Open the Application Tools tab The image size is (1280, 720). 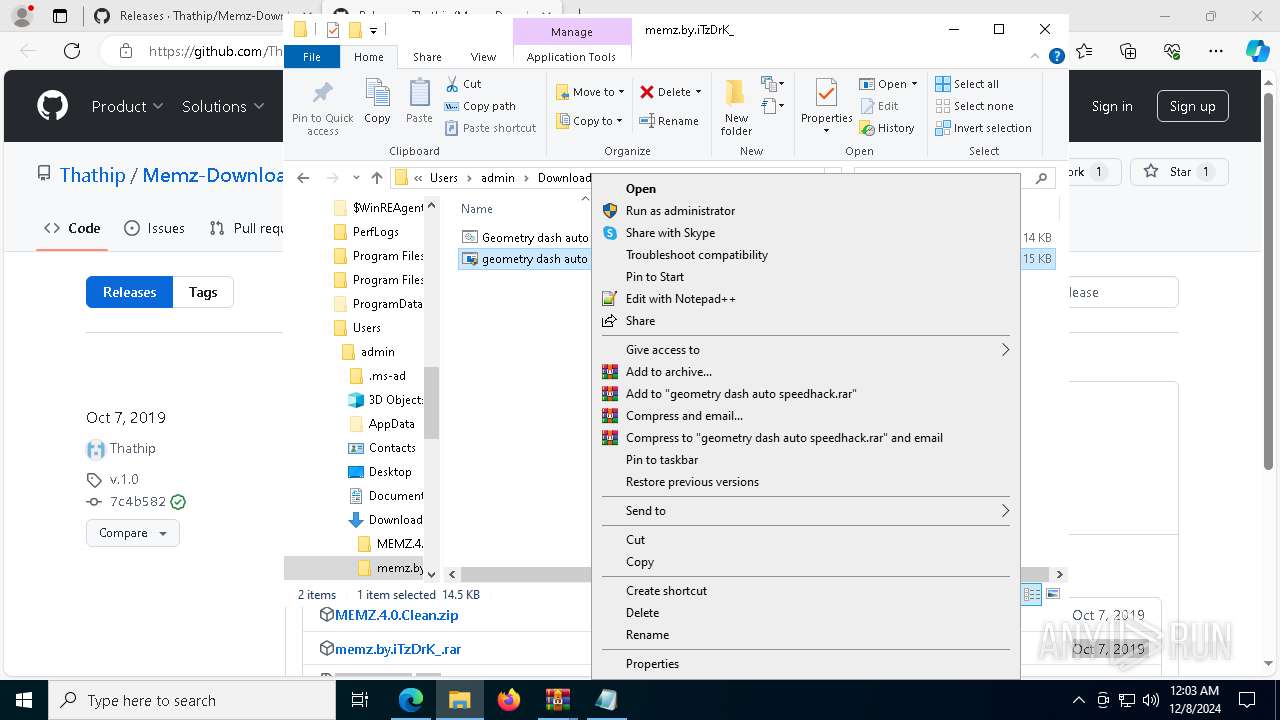(x=571, y=57)
